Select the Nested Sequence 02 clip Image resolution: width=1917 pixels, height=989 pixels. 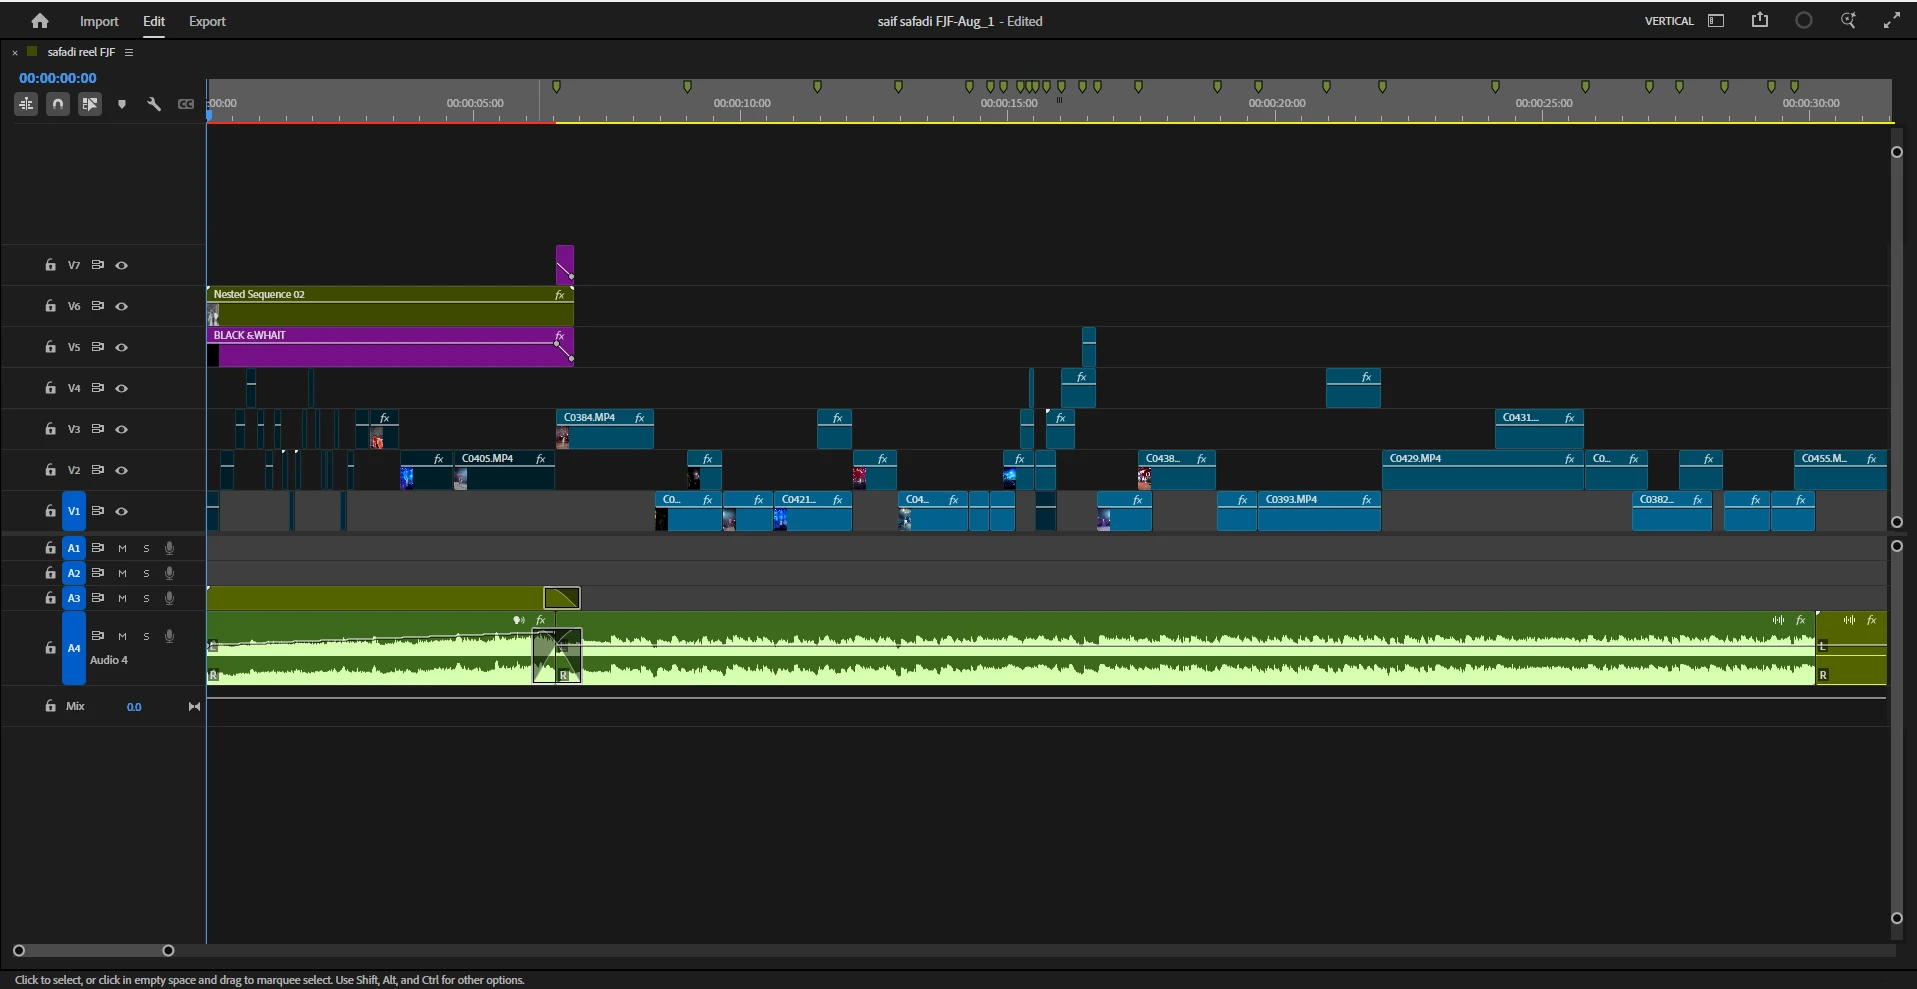pos(390,306)
